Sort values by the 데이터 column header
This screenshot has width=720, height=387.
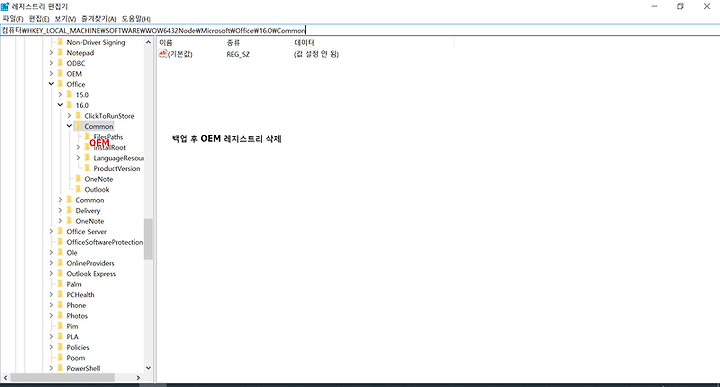pos(372,43)
